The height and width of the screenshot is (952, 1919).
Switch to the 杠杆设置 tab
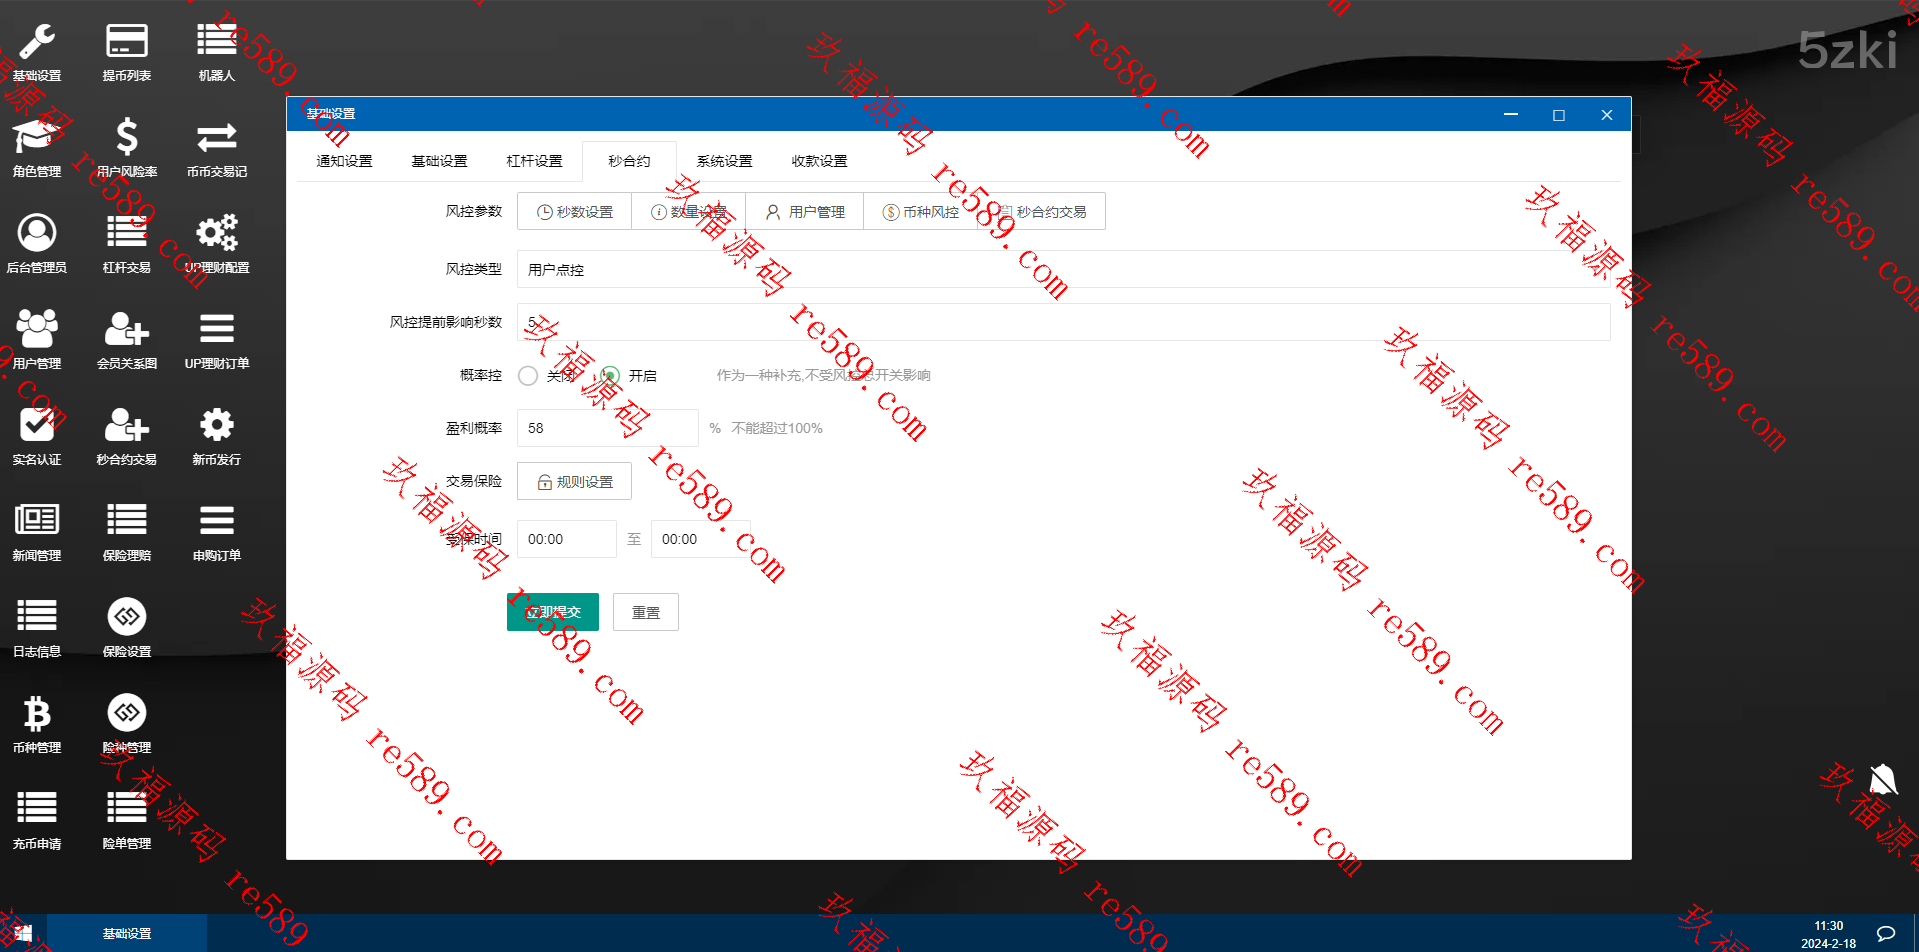click(534, 161)
